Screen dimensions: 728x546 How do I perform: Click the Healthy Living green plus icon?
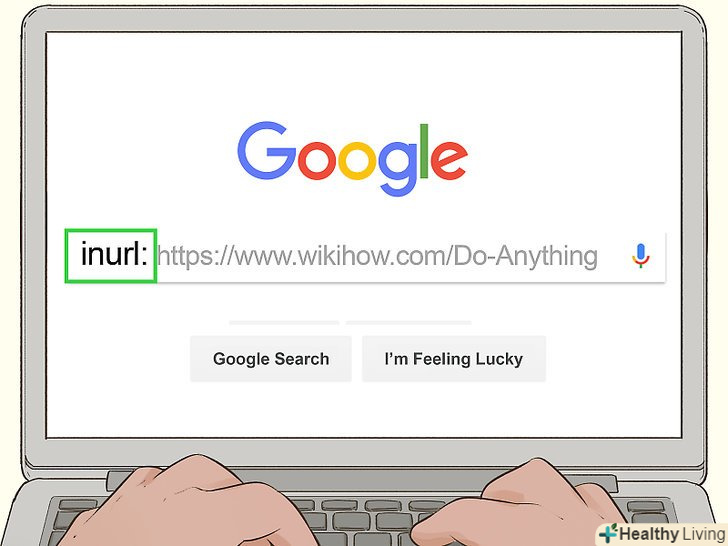[x=608, y=533]
